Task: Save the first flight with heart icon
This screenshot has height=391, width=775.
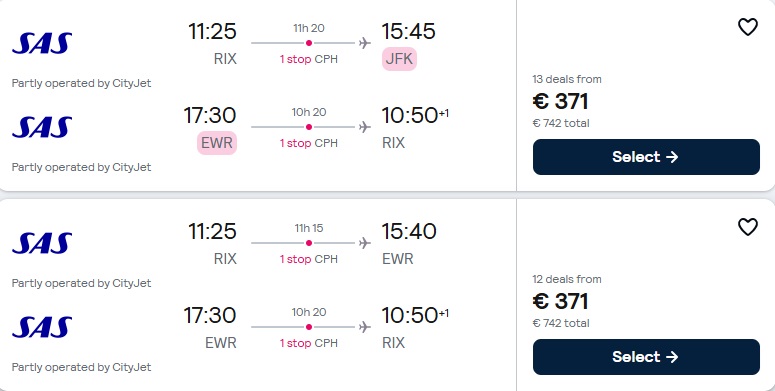Action: 747,27
